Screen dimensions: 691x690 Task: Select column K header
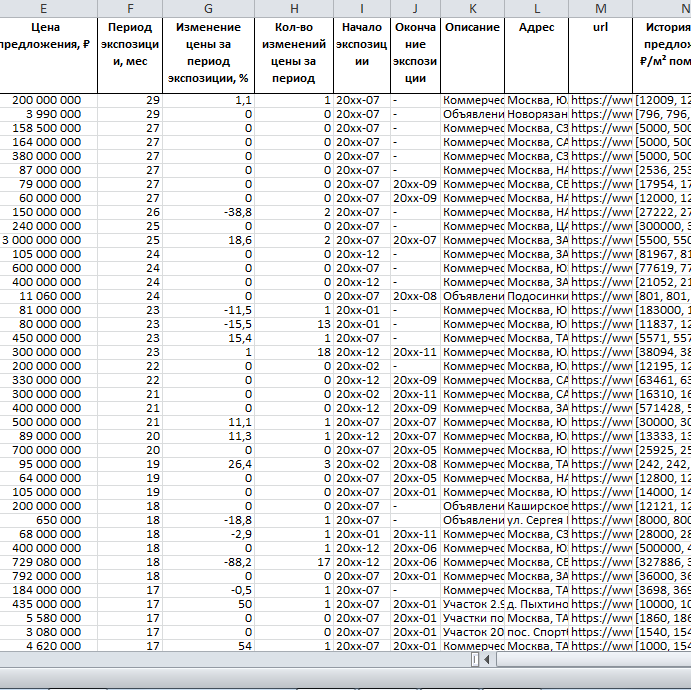[x=472, y=8]
